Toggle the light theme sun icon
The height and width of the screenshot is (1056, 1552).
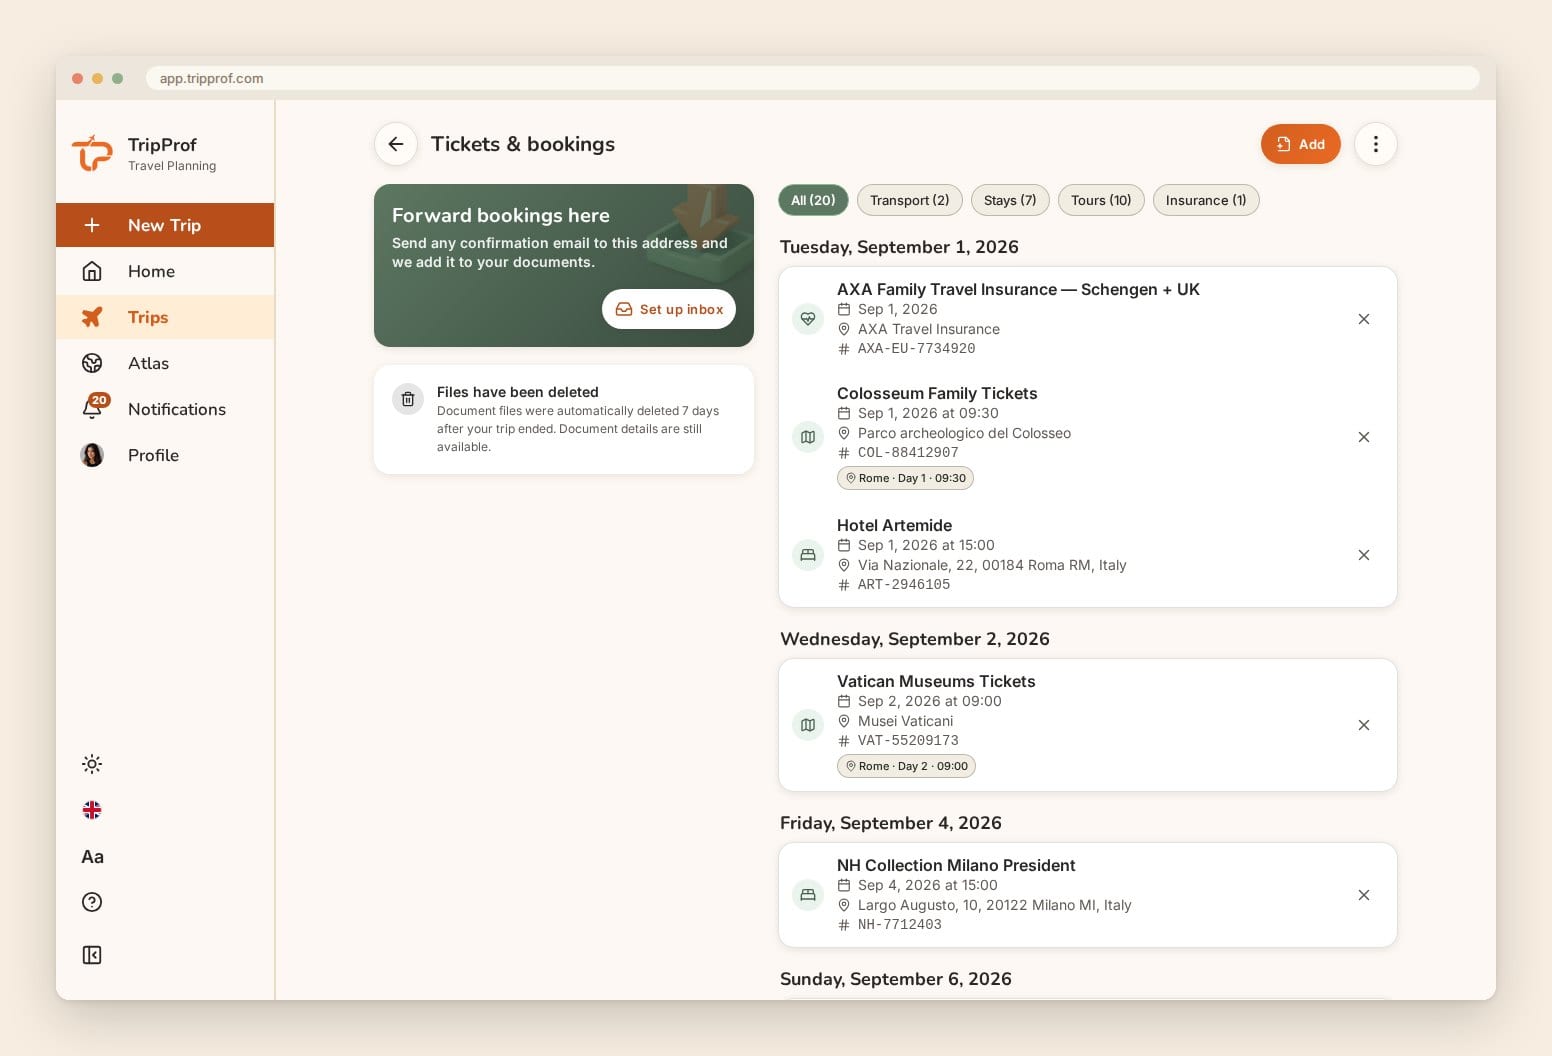click(x=92, y=764)
